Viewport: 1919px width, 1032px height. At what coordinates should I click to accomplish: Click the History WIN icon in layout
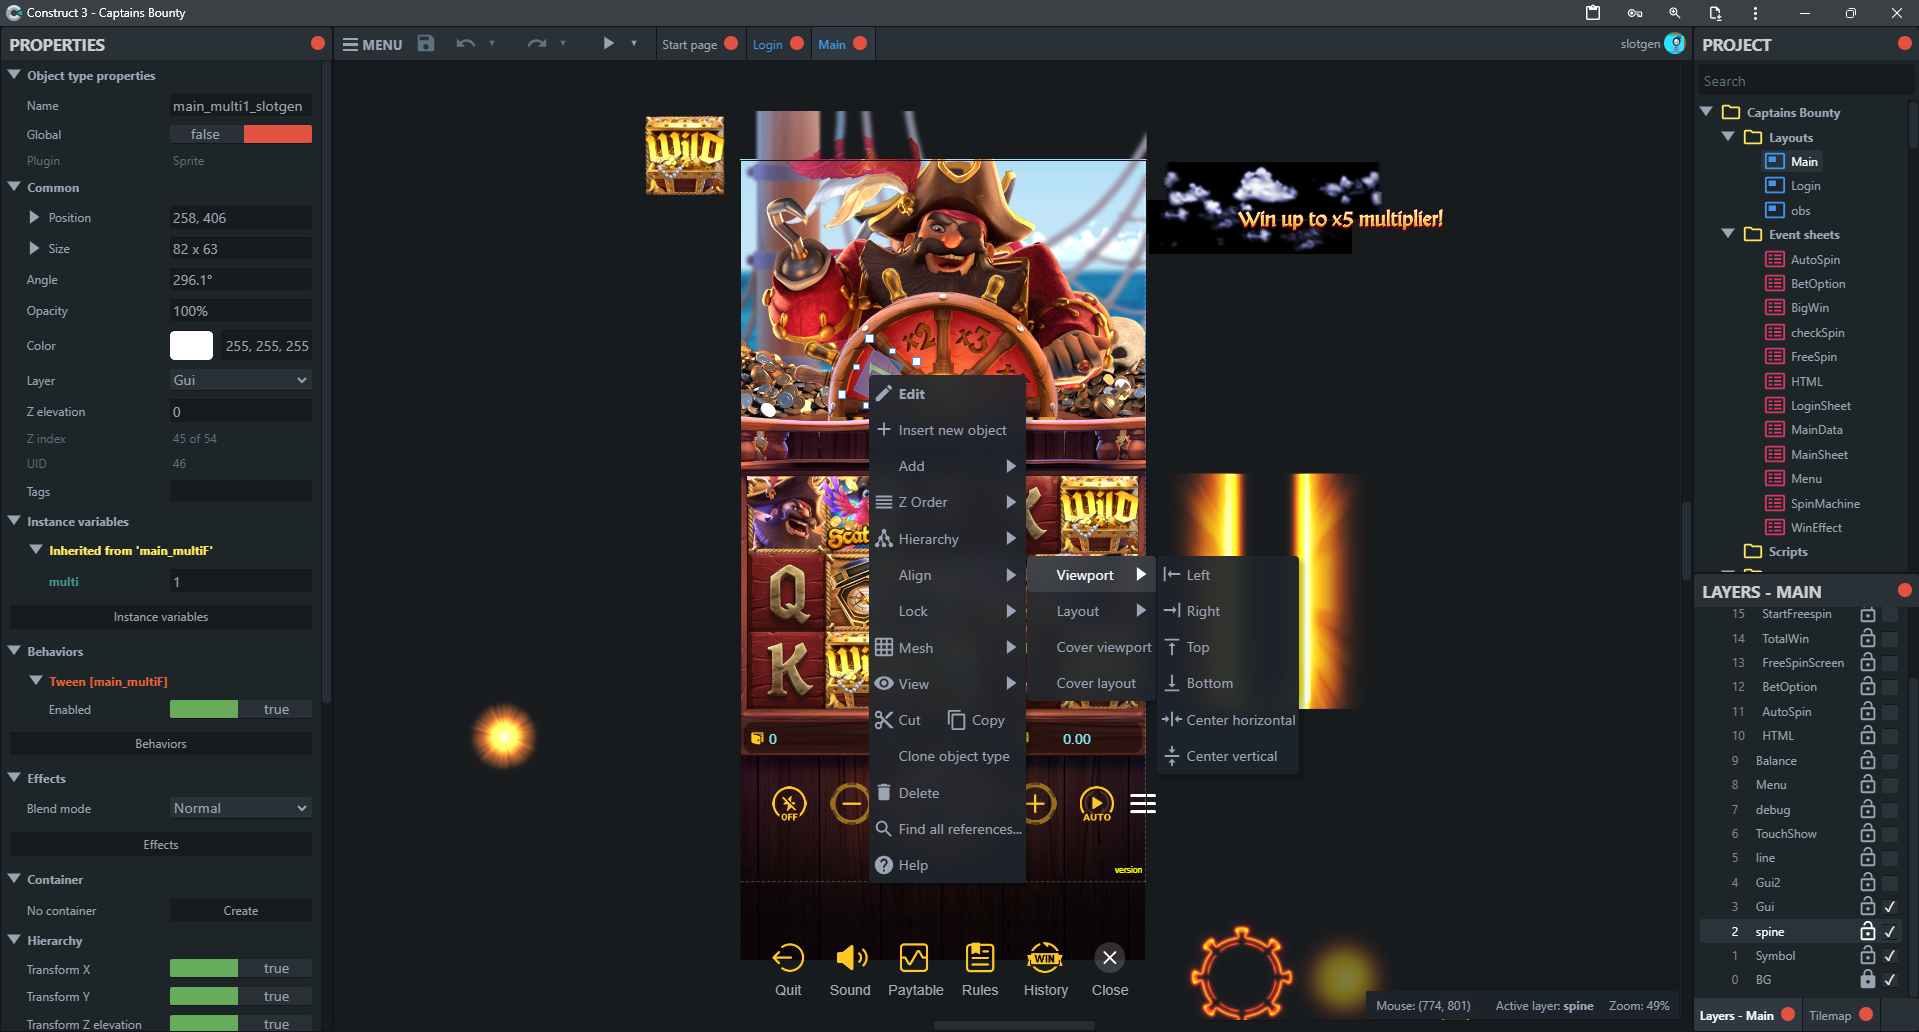[1045, 958]
